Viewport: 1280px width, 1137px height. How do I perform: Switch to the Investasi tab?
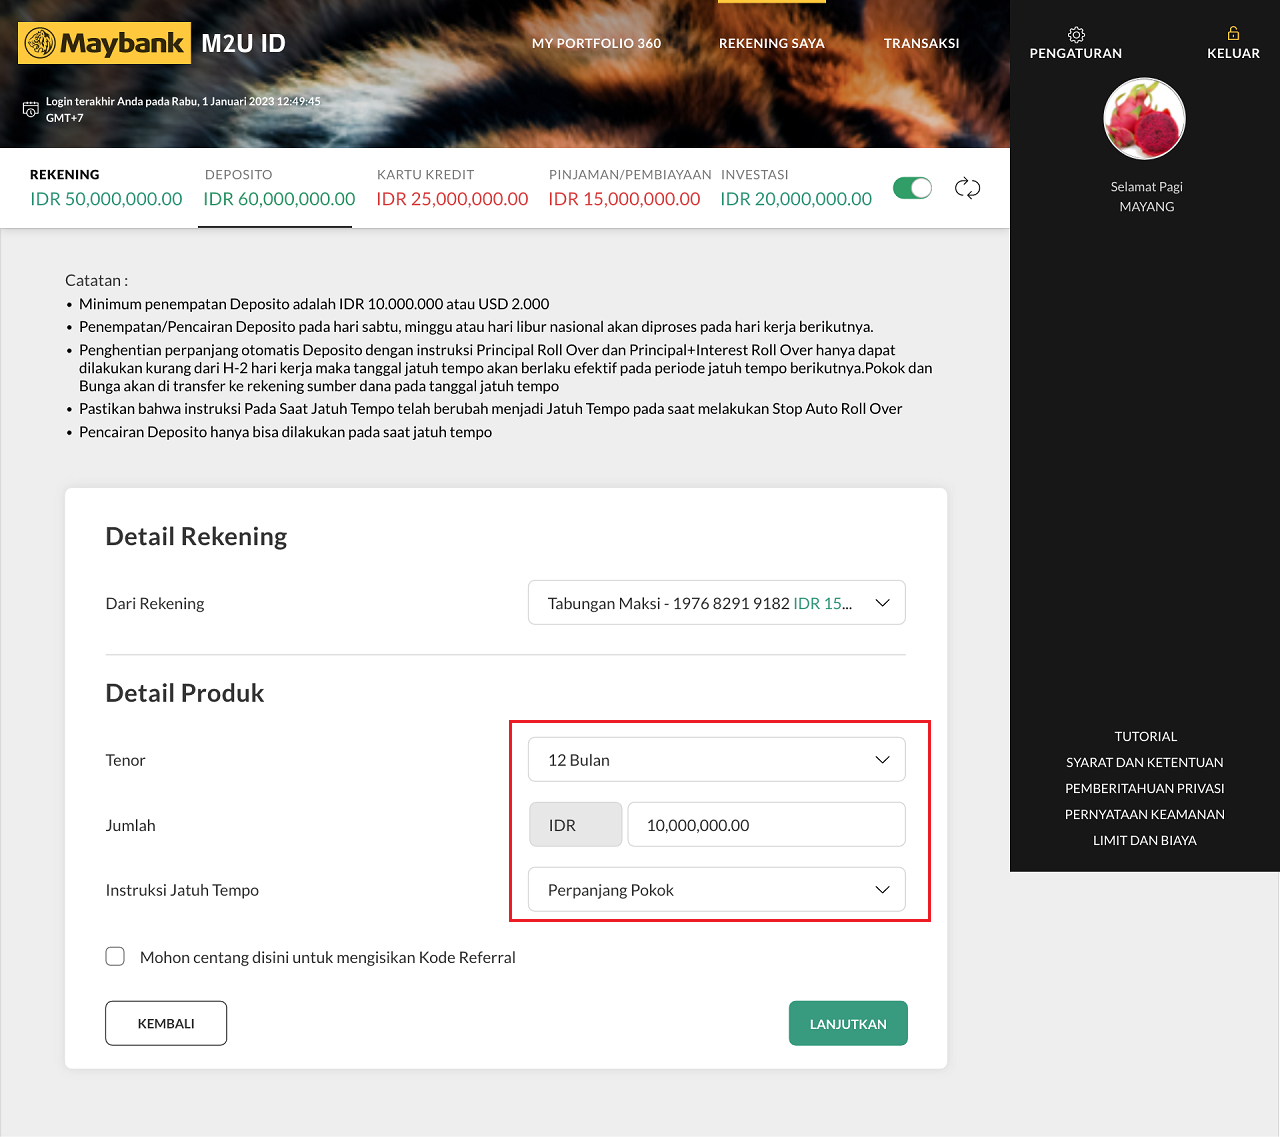pyautogui.click(x=796, y=187)
